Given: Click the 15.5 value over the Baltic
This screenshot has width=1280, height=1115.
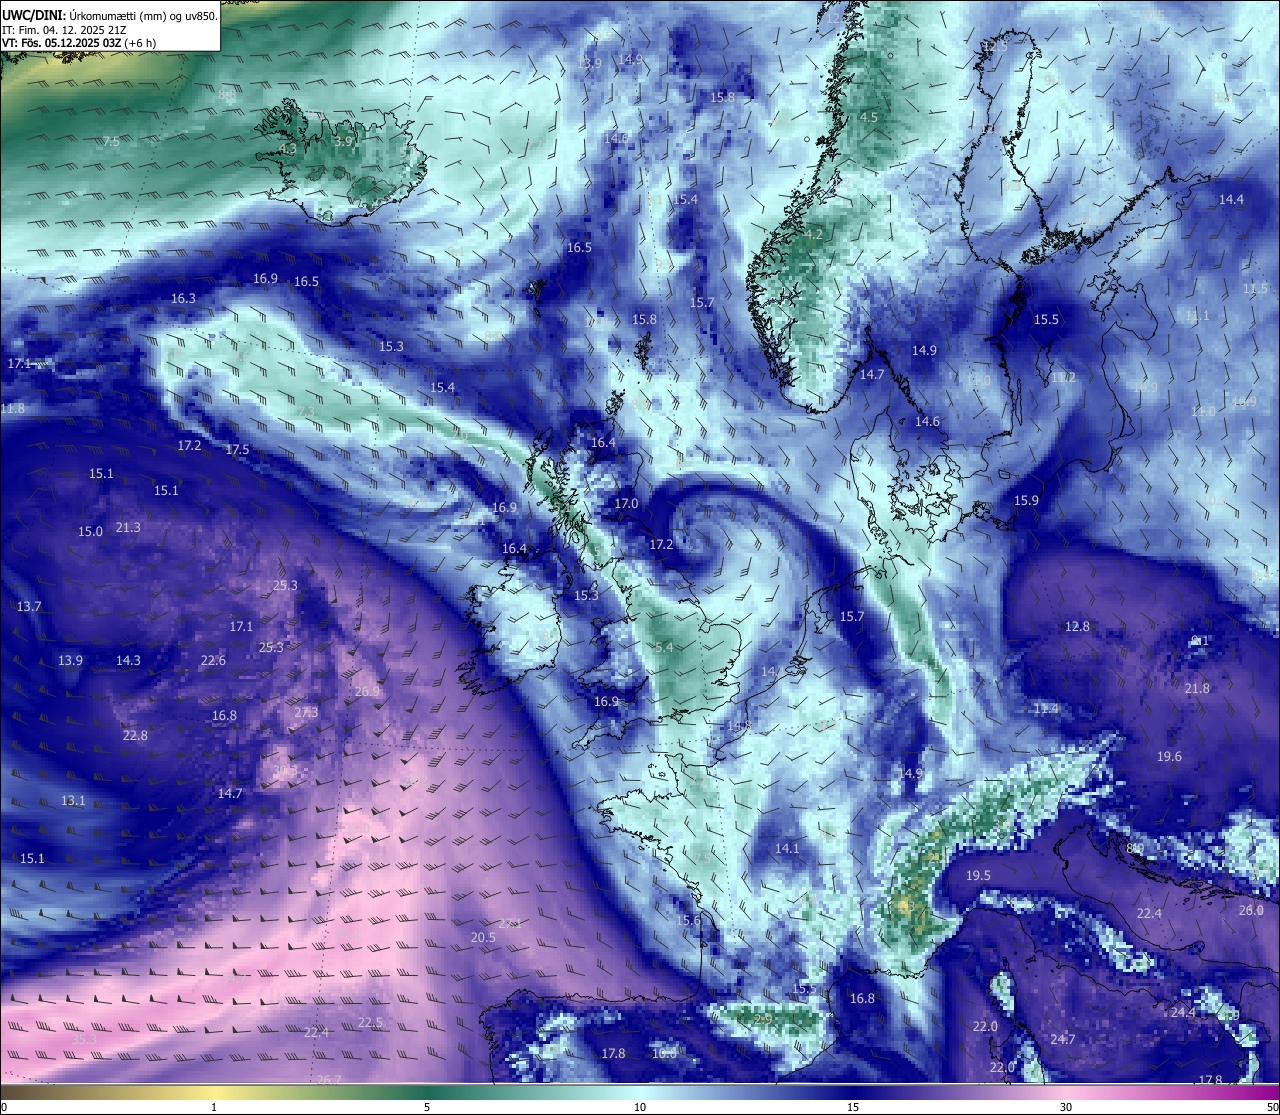Looking at the screenshot, I should 1046,319.
